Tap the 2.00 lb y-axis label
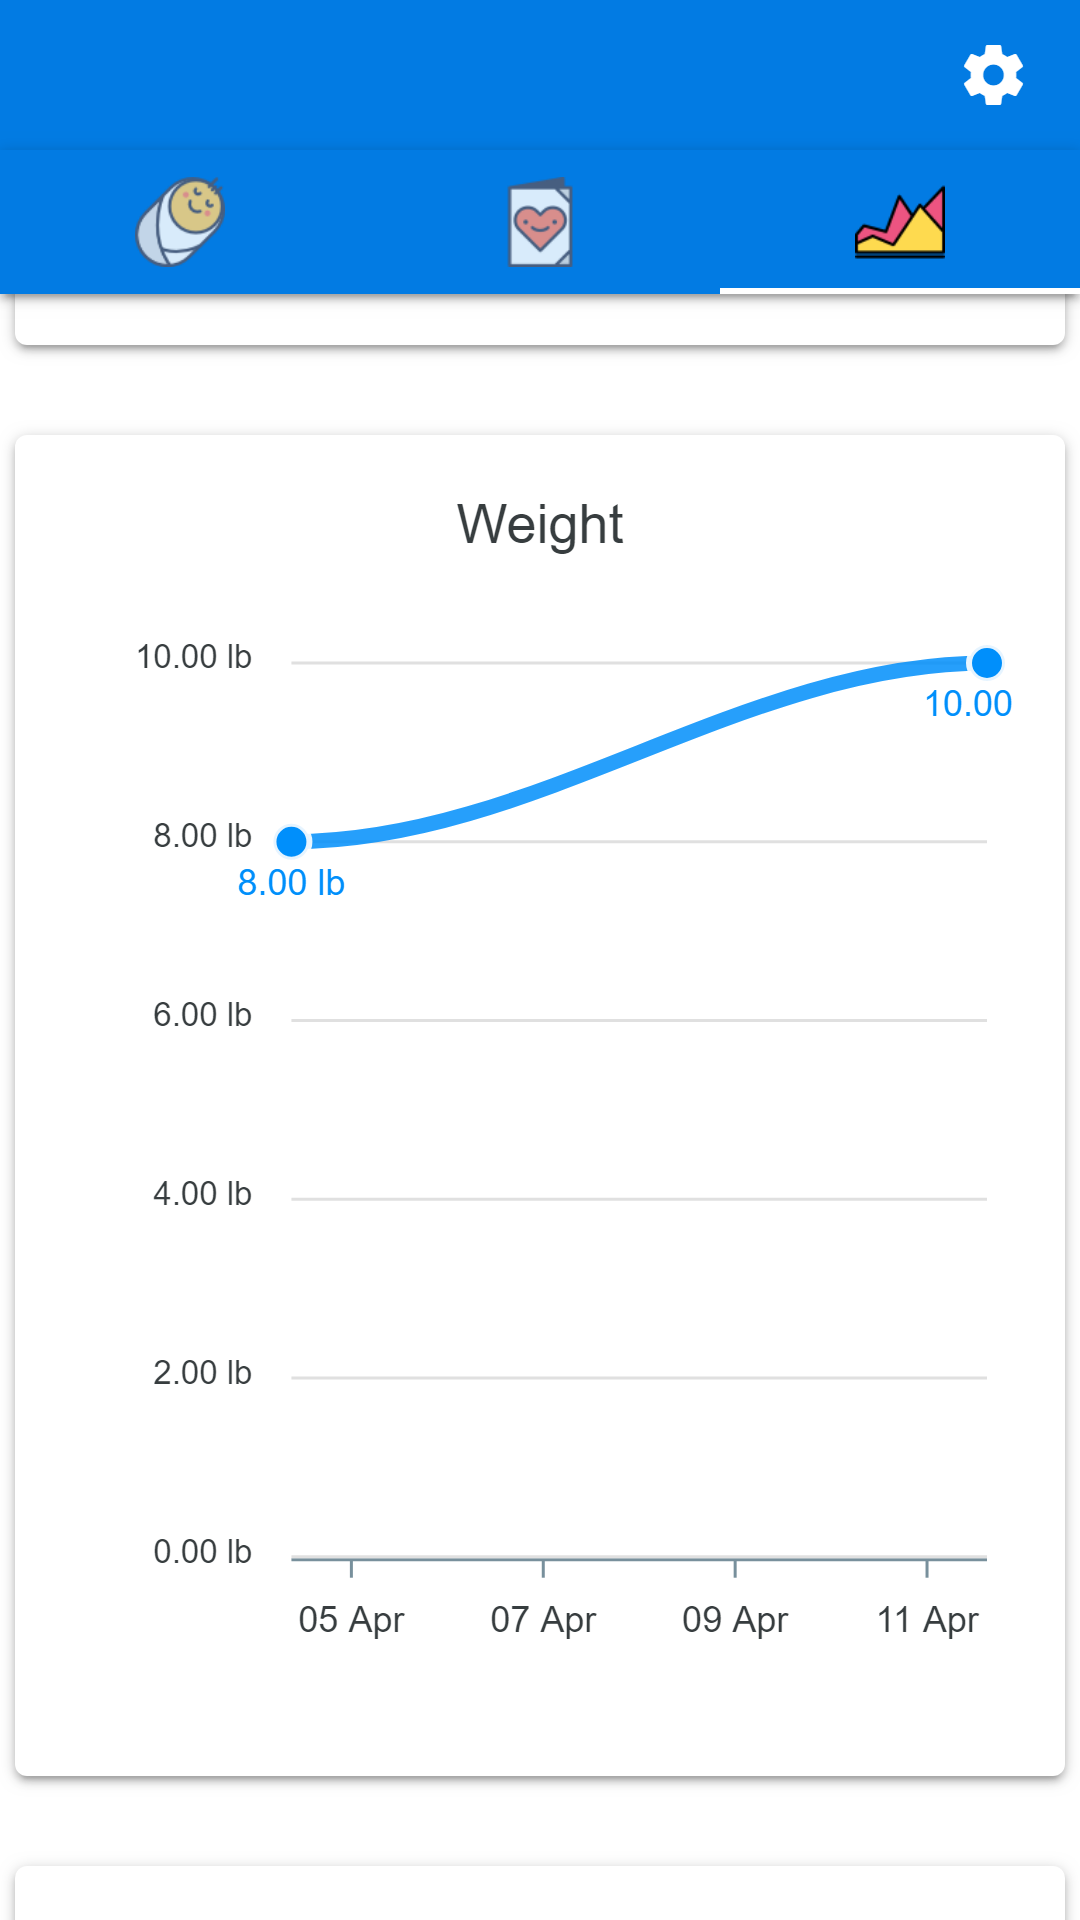 click(x=202, y=1373)
